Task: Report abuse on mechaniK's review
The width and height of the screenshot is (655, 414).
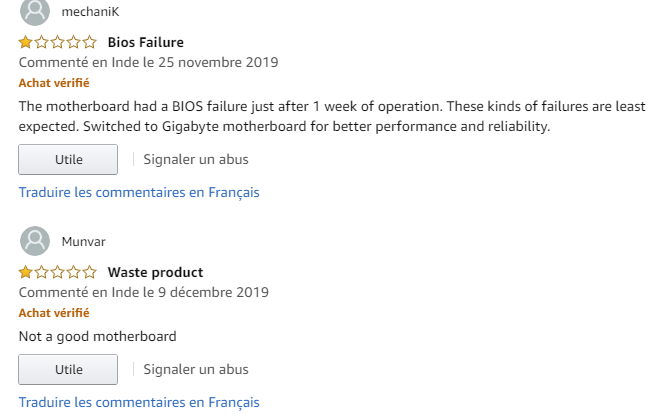Action: coord(196,159)
